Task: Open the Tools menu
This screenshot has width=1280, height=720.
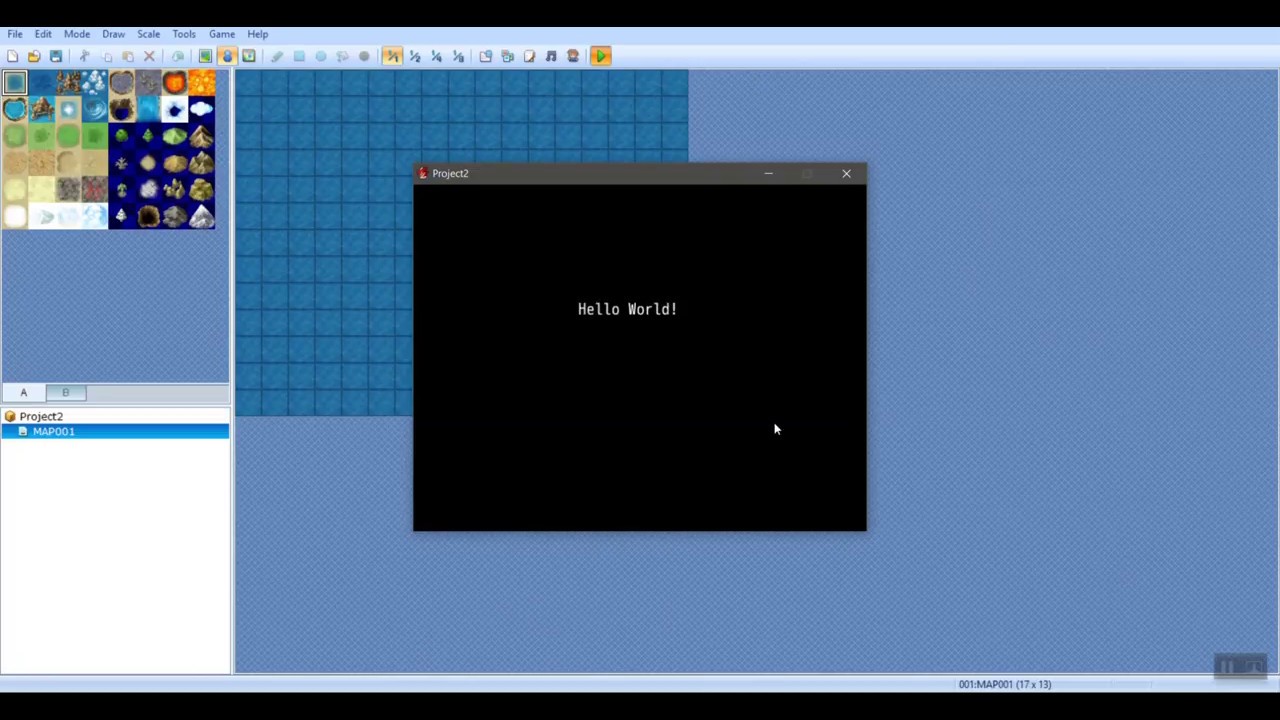Action: [184, 34]
